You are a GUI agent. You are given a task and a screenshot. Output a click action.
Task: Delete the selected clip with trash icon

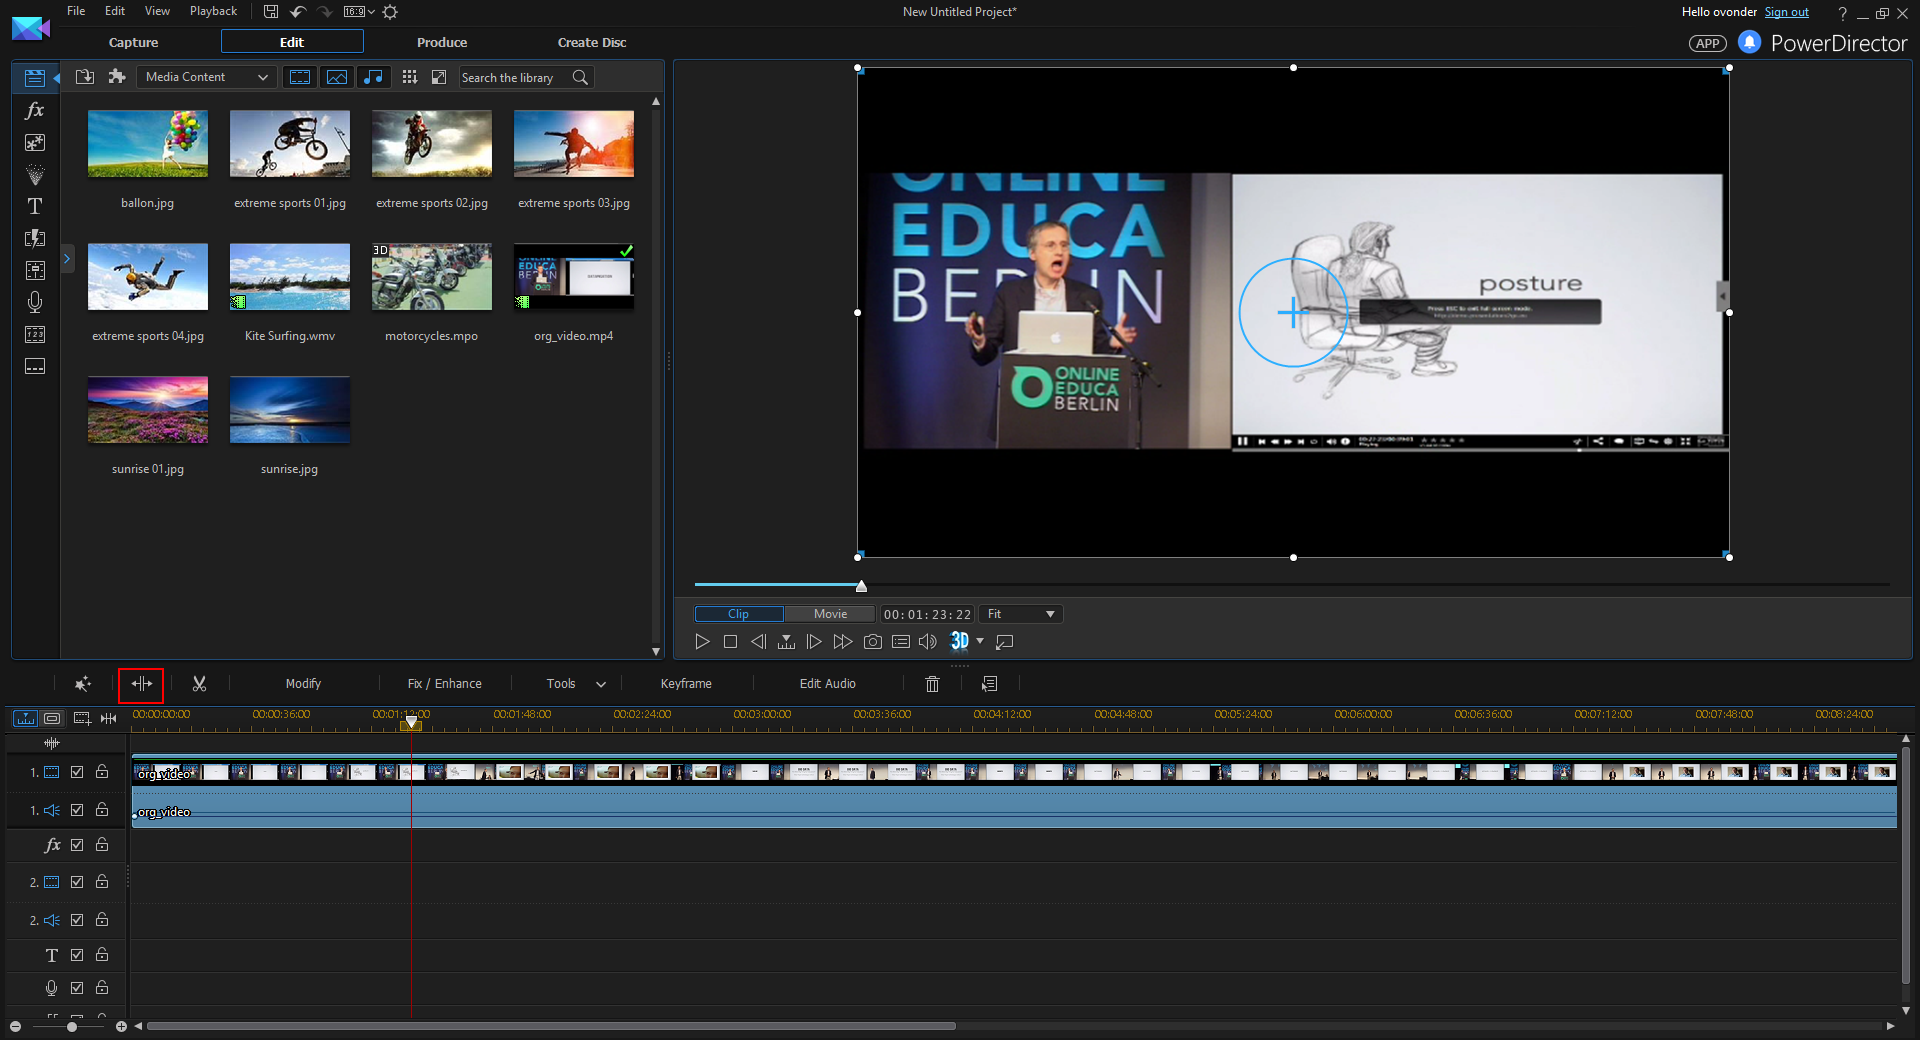932,684
